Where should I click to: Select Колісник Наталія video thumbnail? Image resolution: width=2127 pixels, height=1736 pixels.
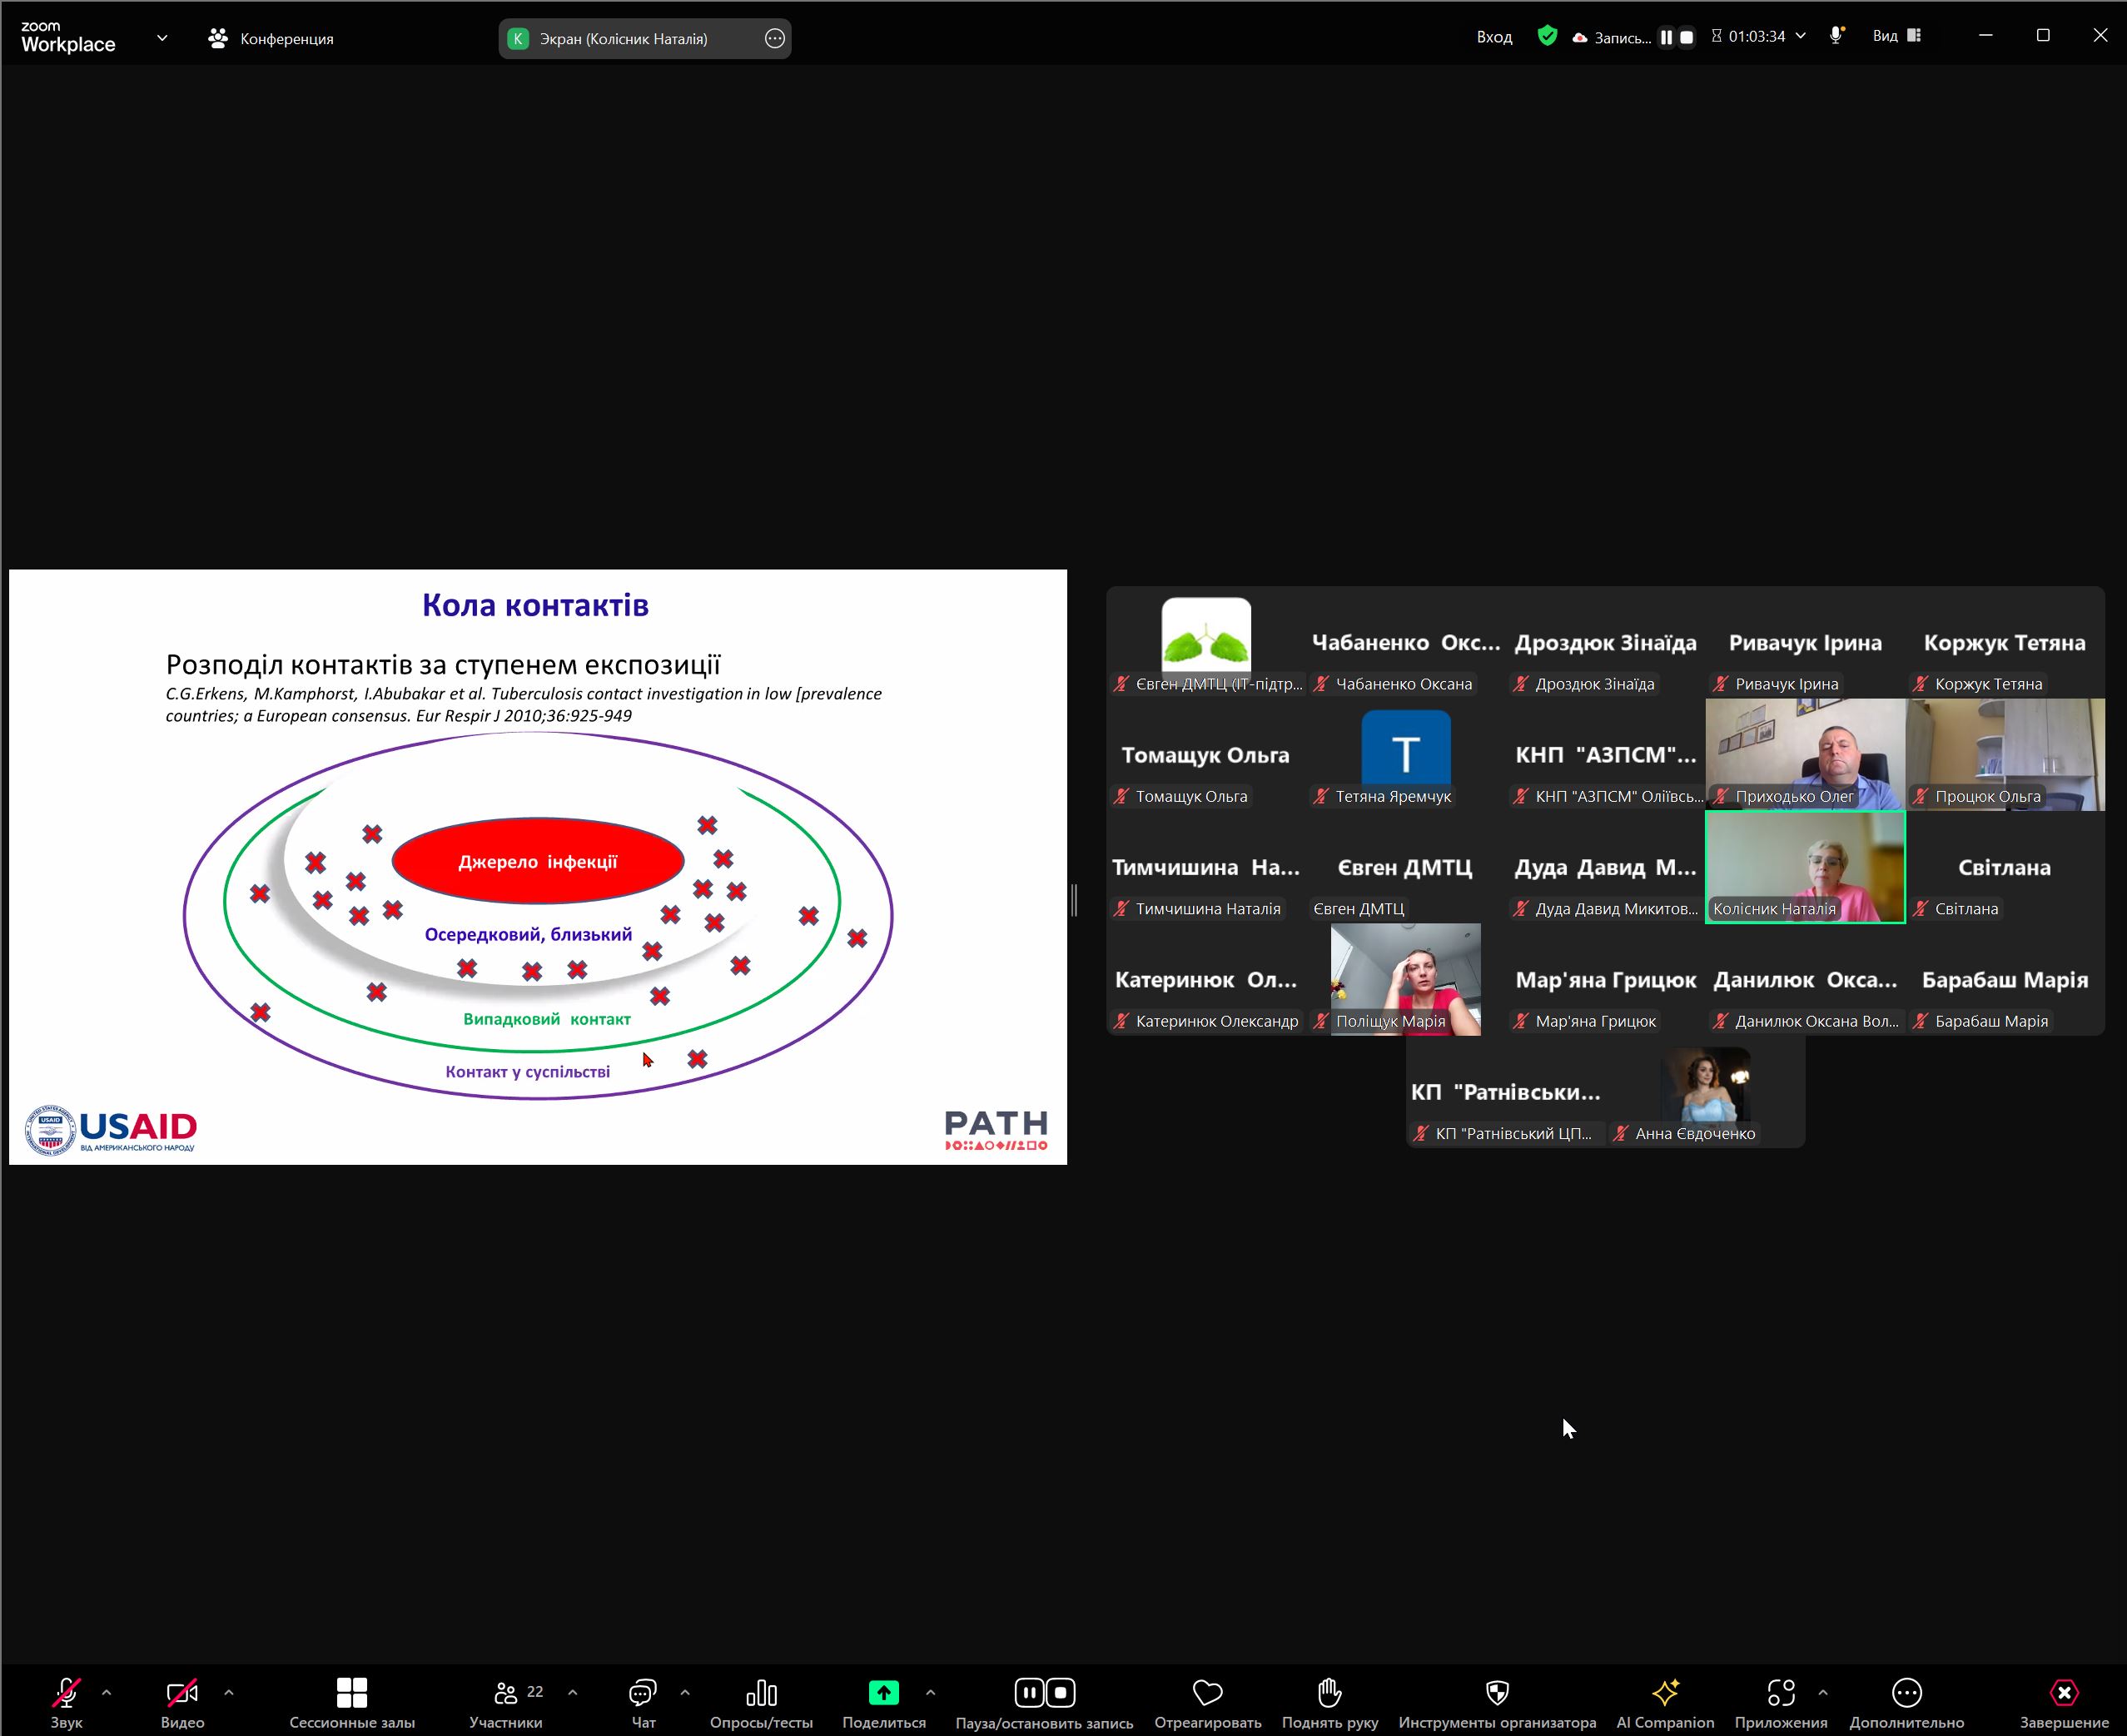pyautogui.click(x=1805, y=866)
